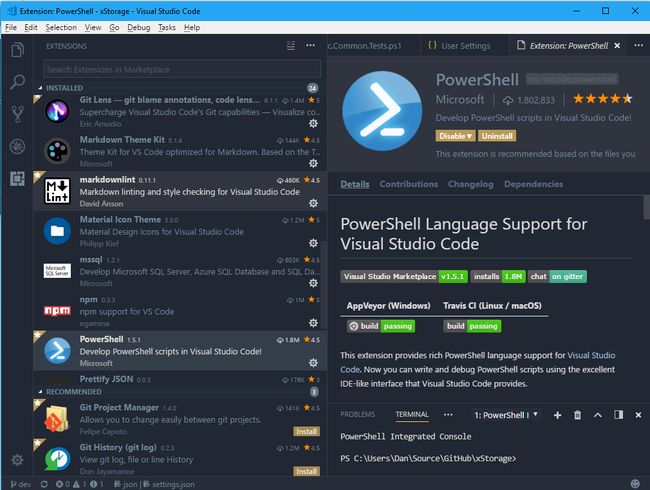The height and width of the screenshot is (490, 650).
Task: Click the AppVeyor build passing badge
Action: [381, 326]
